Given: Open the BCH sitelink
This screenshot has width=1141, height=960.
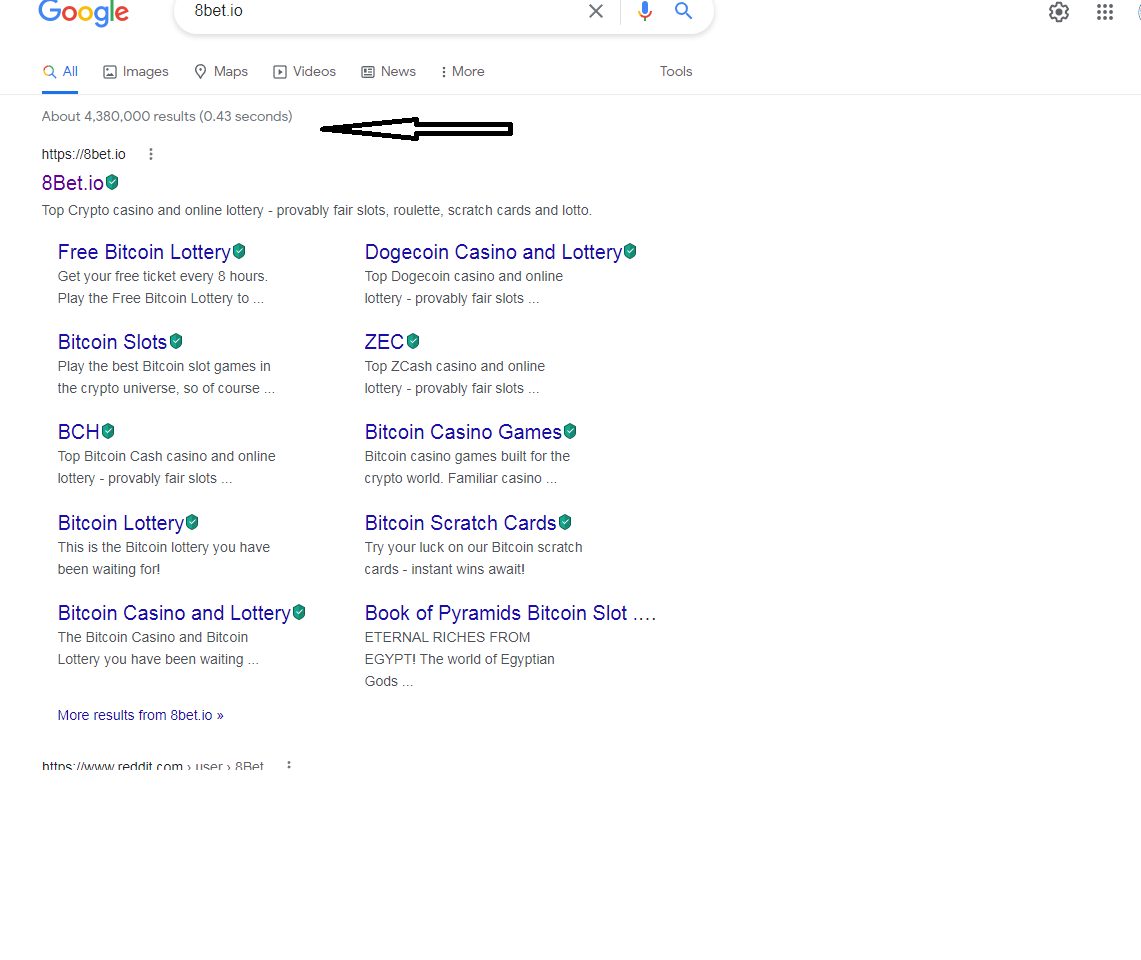Looking at the screenshot, I should point(79,432).
